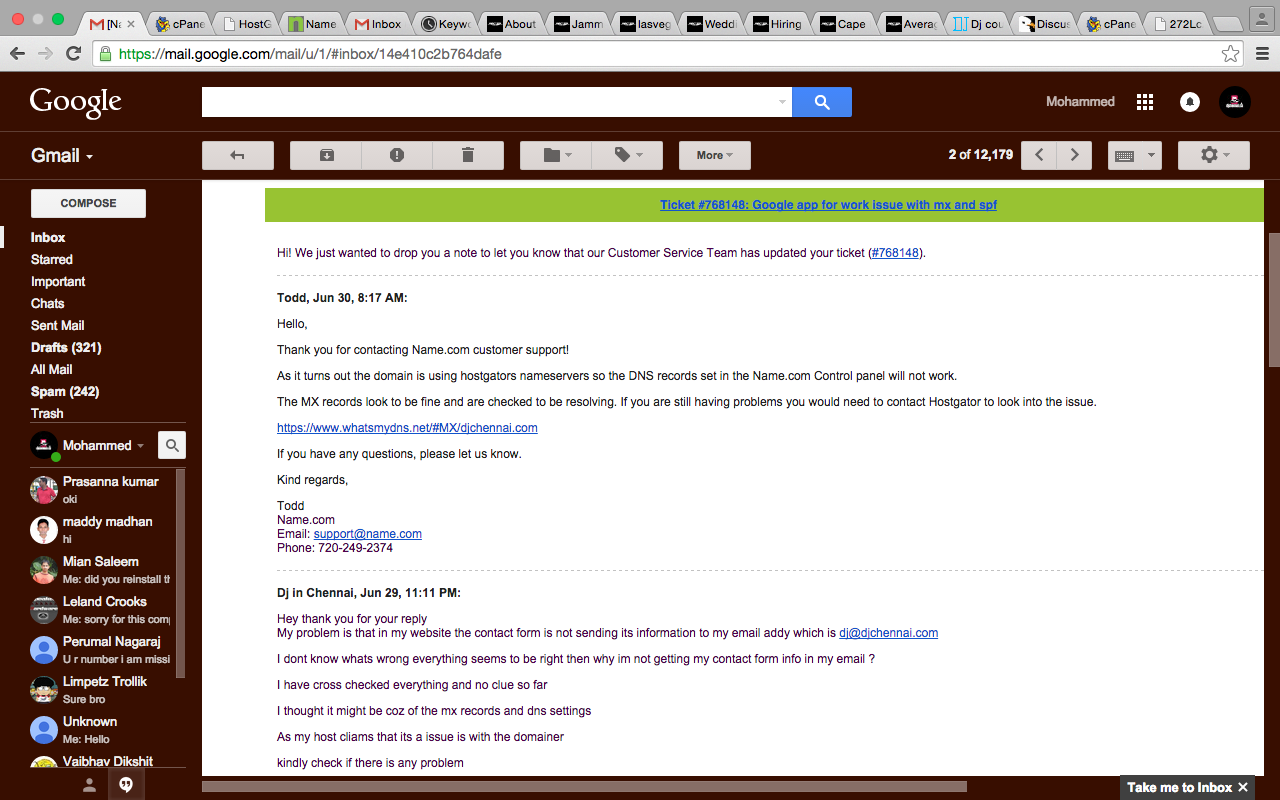1280x800 pixels.
Task: Open chat with Leland Crooks
Action: click(100, 609)
